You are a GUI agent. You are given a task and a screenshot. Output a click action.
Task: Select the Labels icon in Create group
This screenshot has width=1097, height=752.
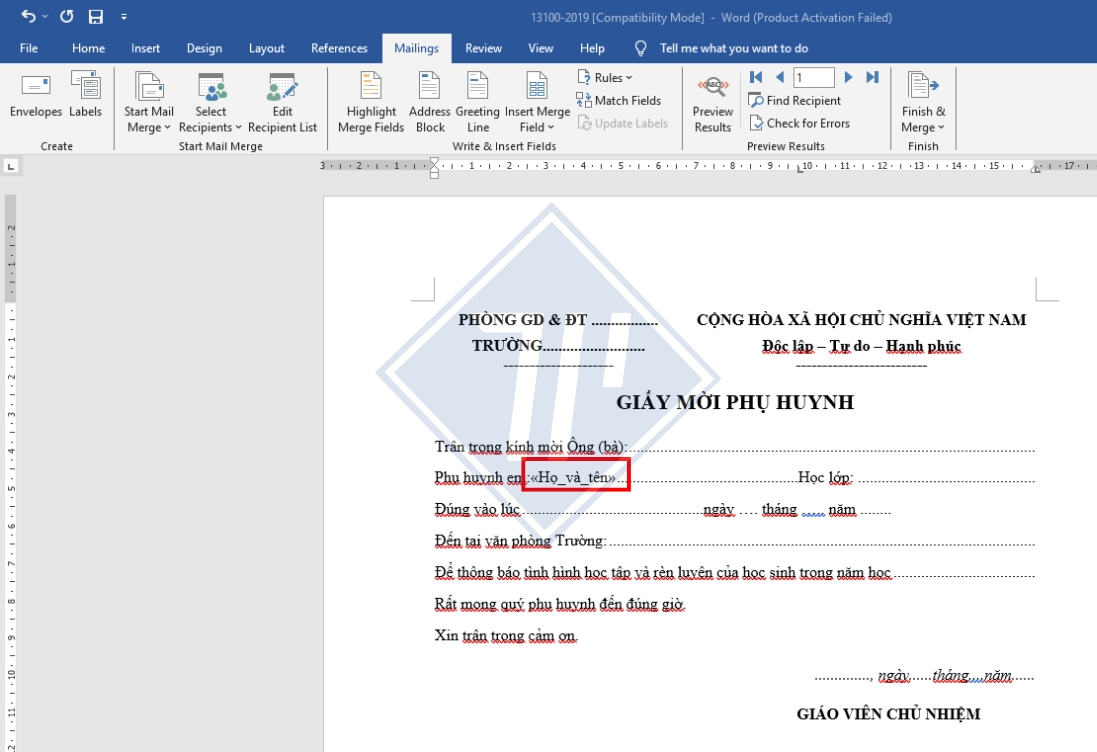[85, 100]
